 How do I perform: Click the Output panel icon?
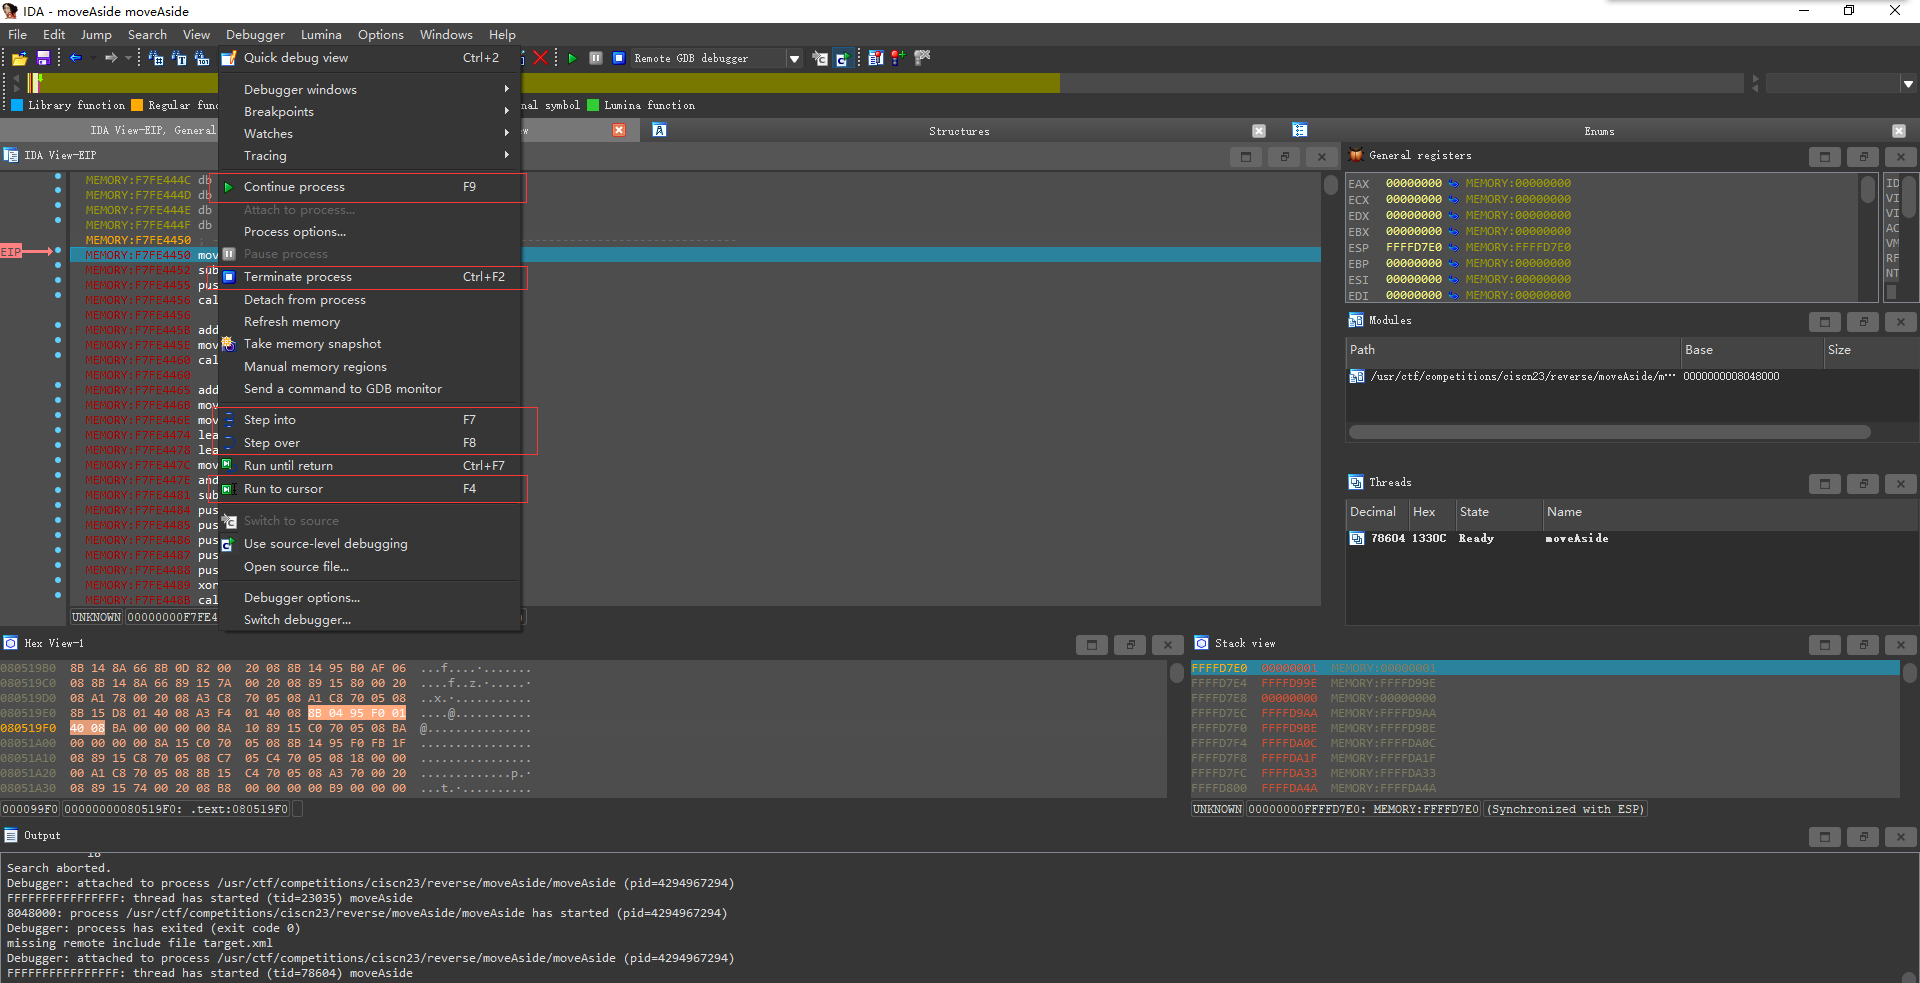point(11,835)
